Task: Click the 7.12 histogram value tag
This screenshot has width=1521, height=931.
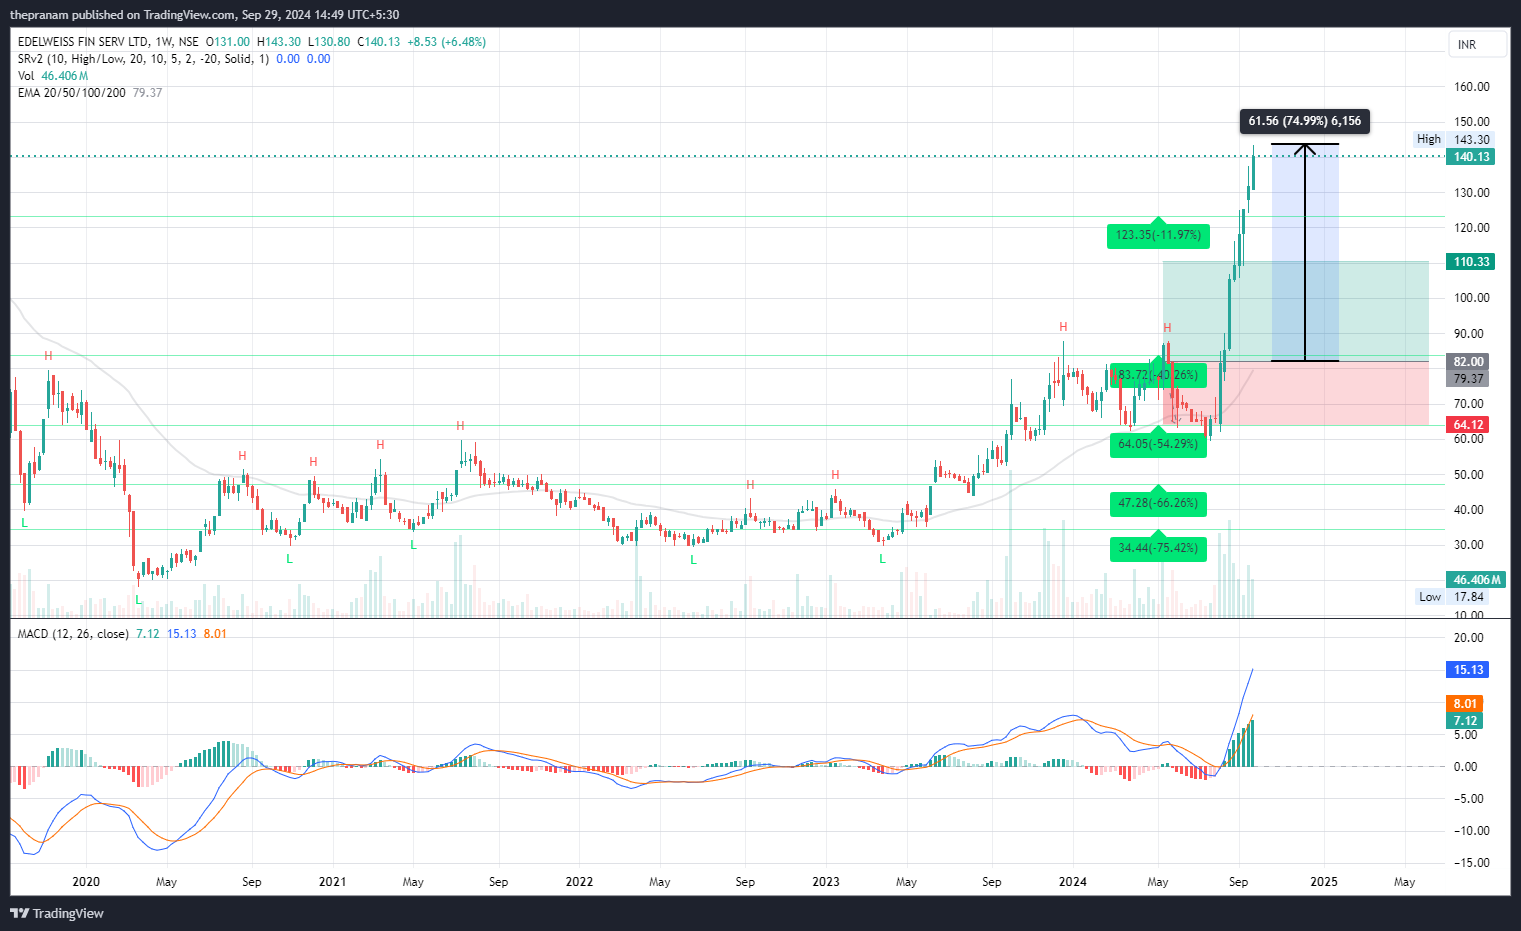Action: click(x=1465, y=721)
